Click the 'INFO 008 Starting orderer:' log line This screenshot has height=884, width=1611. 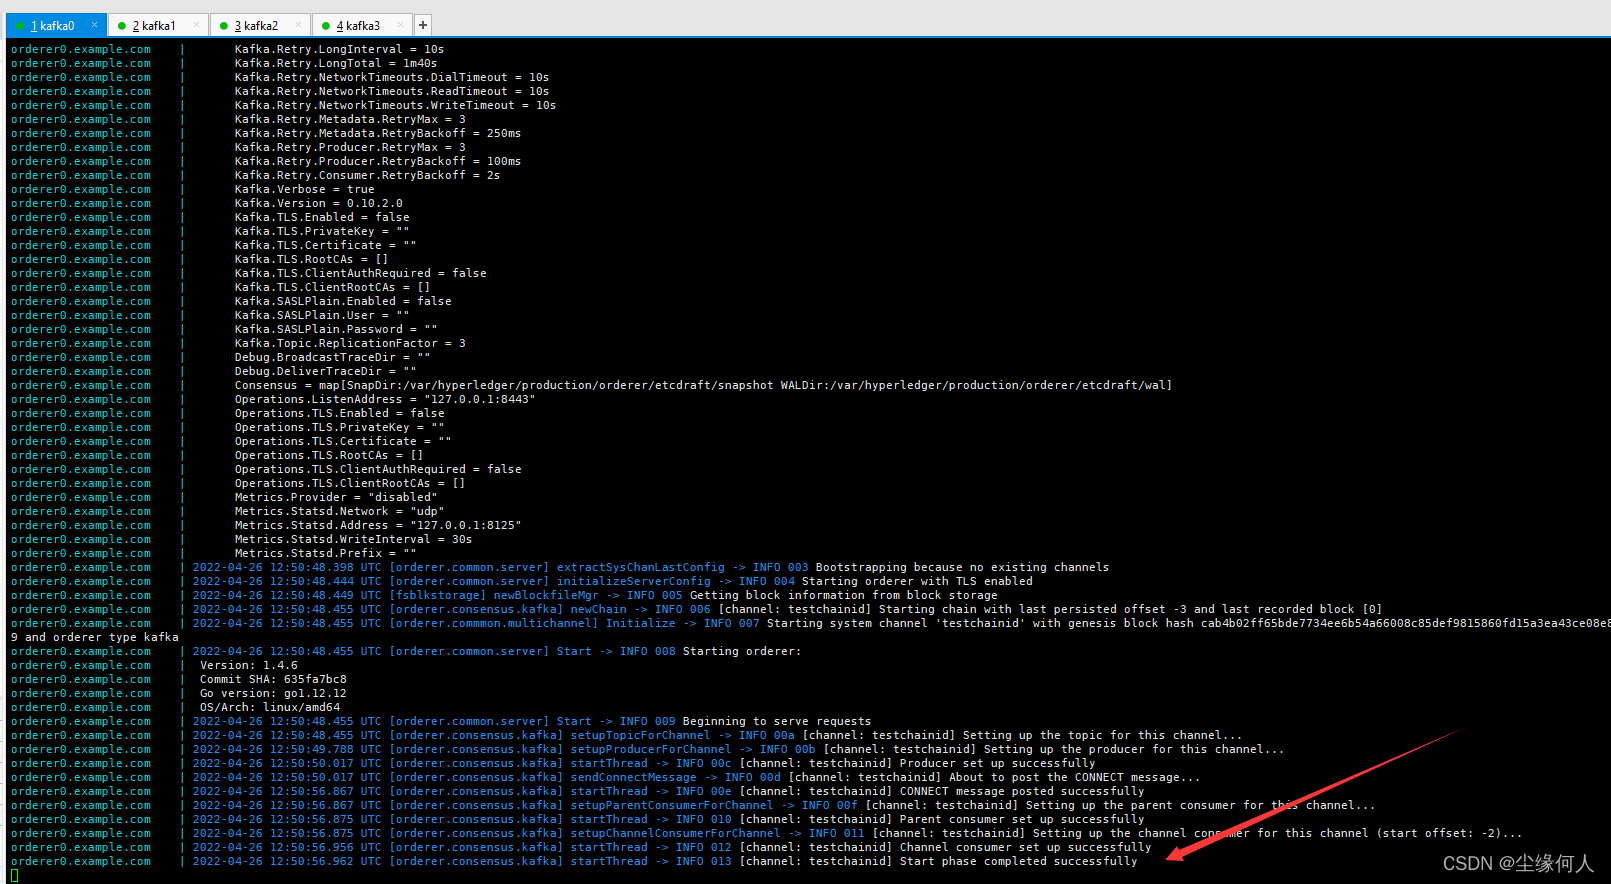497,651
